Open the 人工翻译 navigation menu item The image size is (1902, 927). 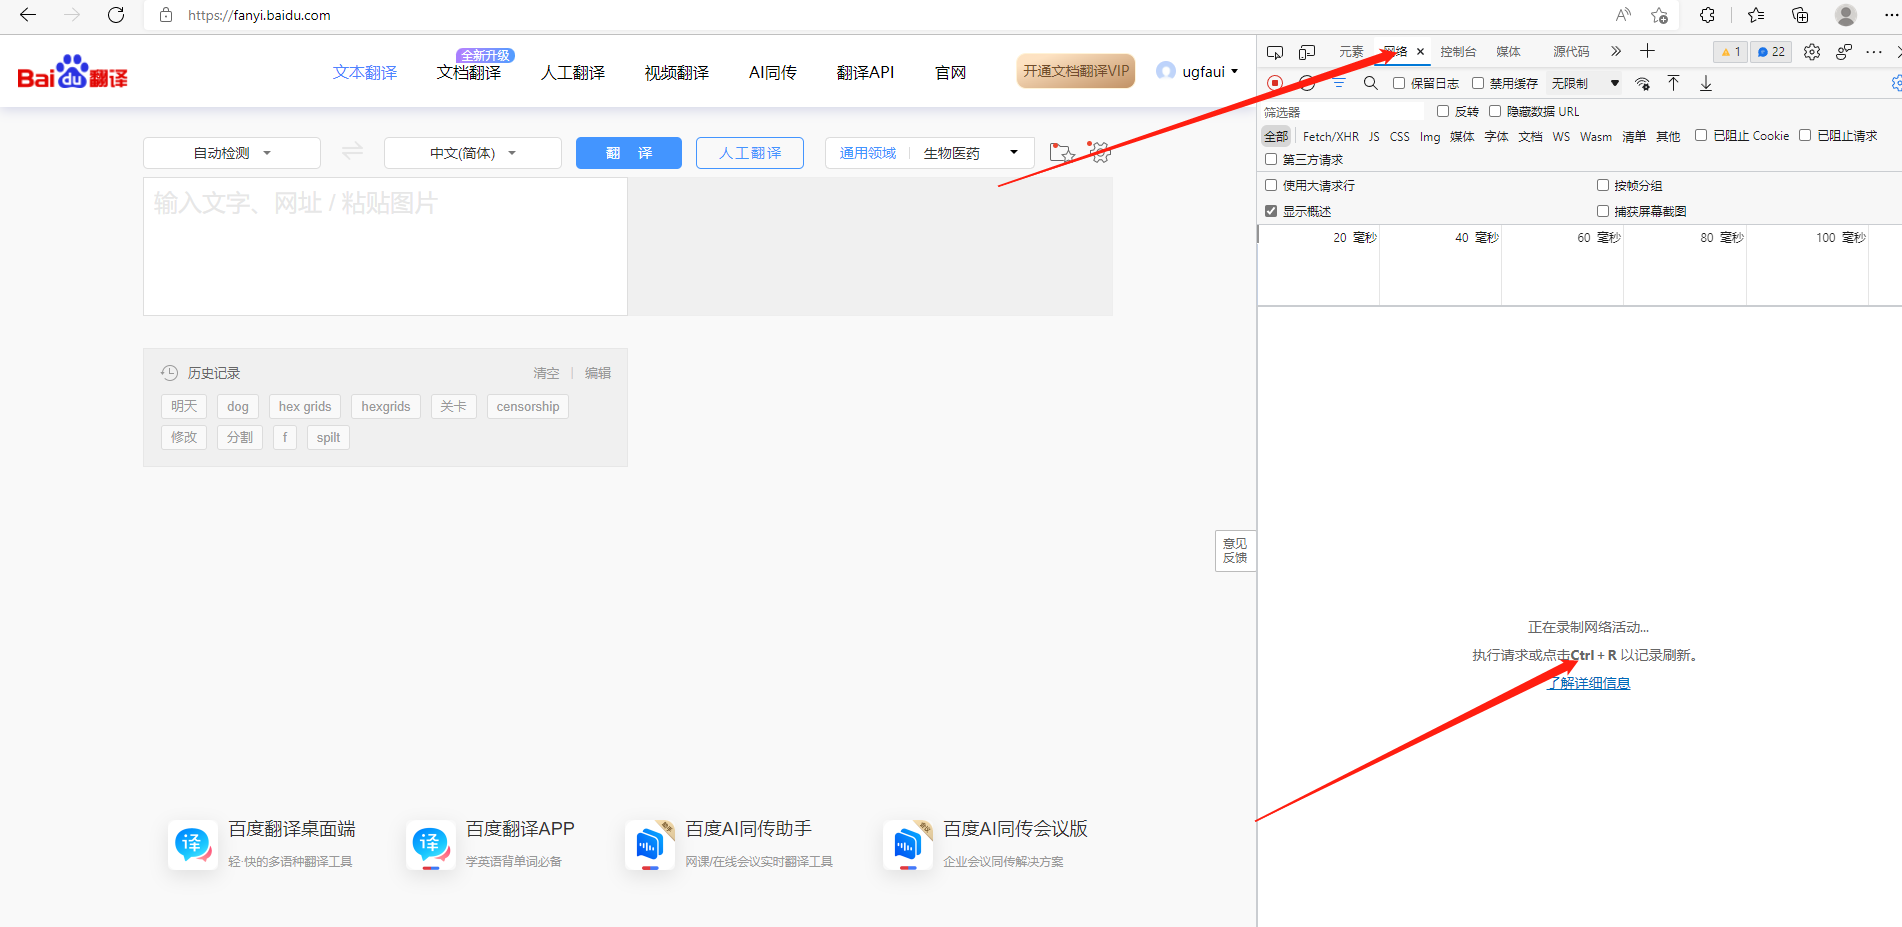[572, 71]
